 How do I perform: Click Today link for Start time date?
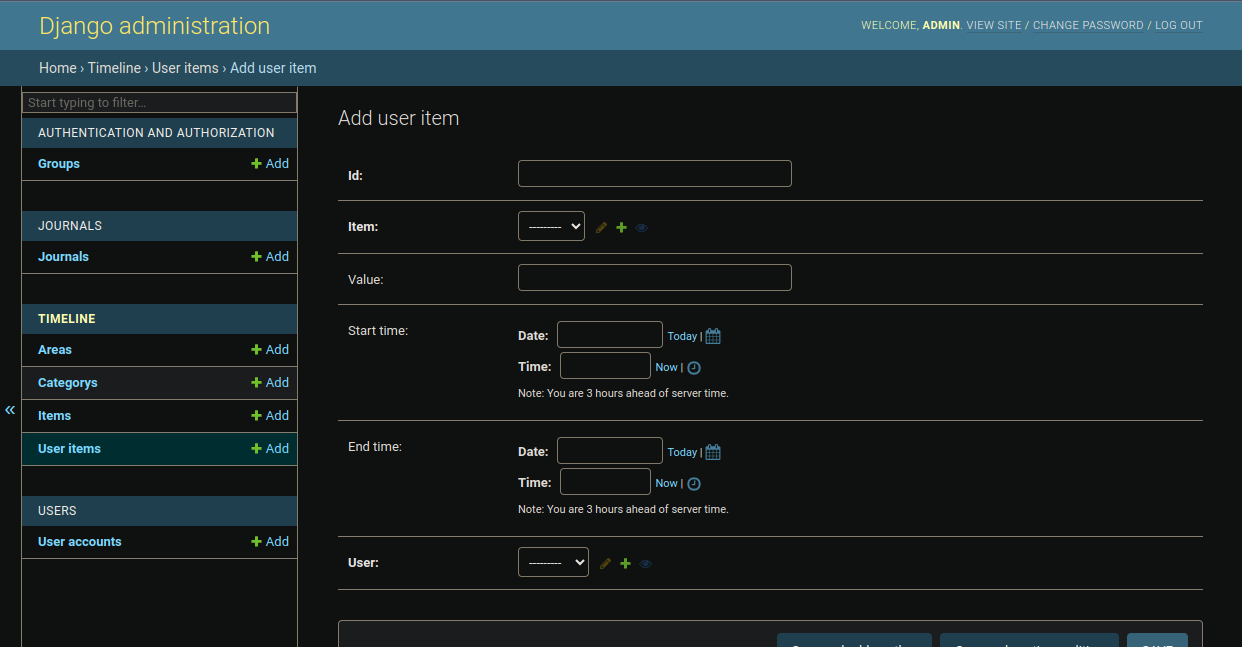682,337
